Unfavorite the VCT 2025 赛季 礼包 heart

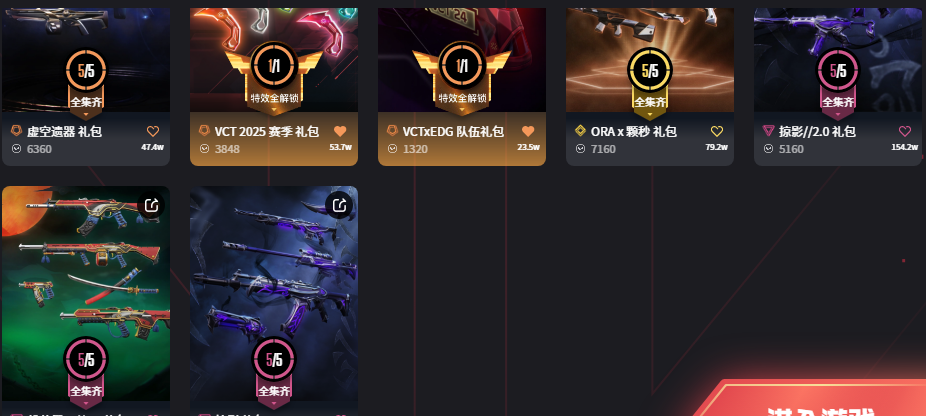tap(340, 131)
